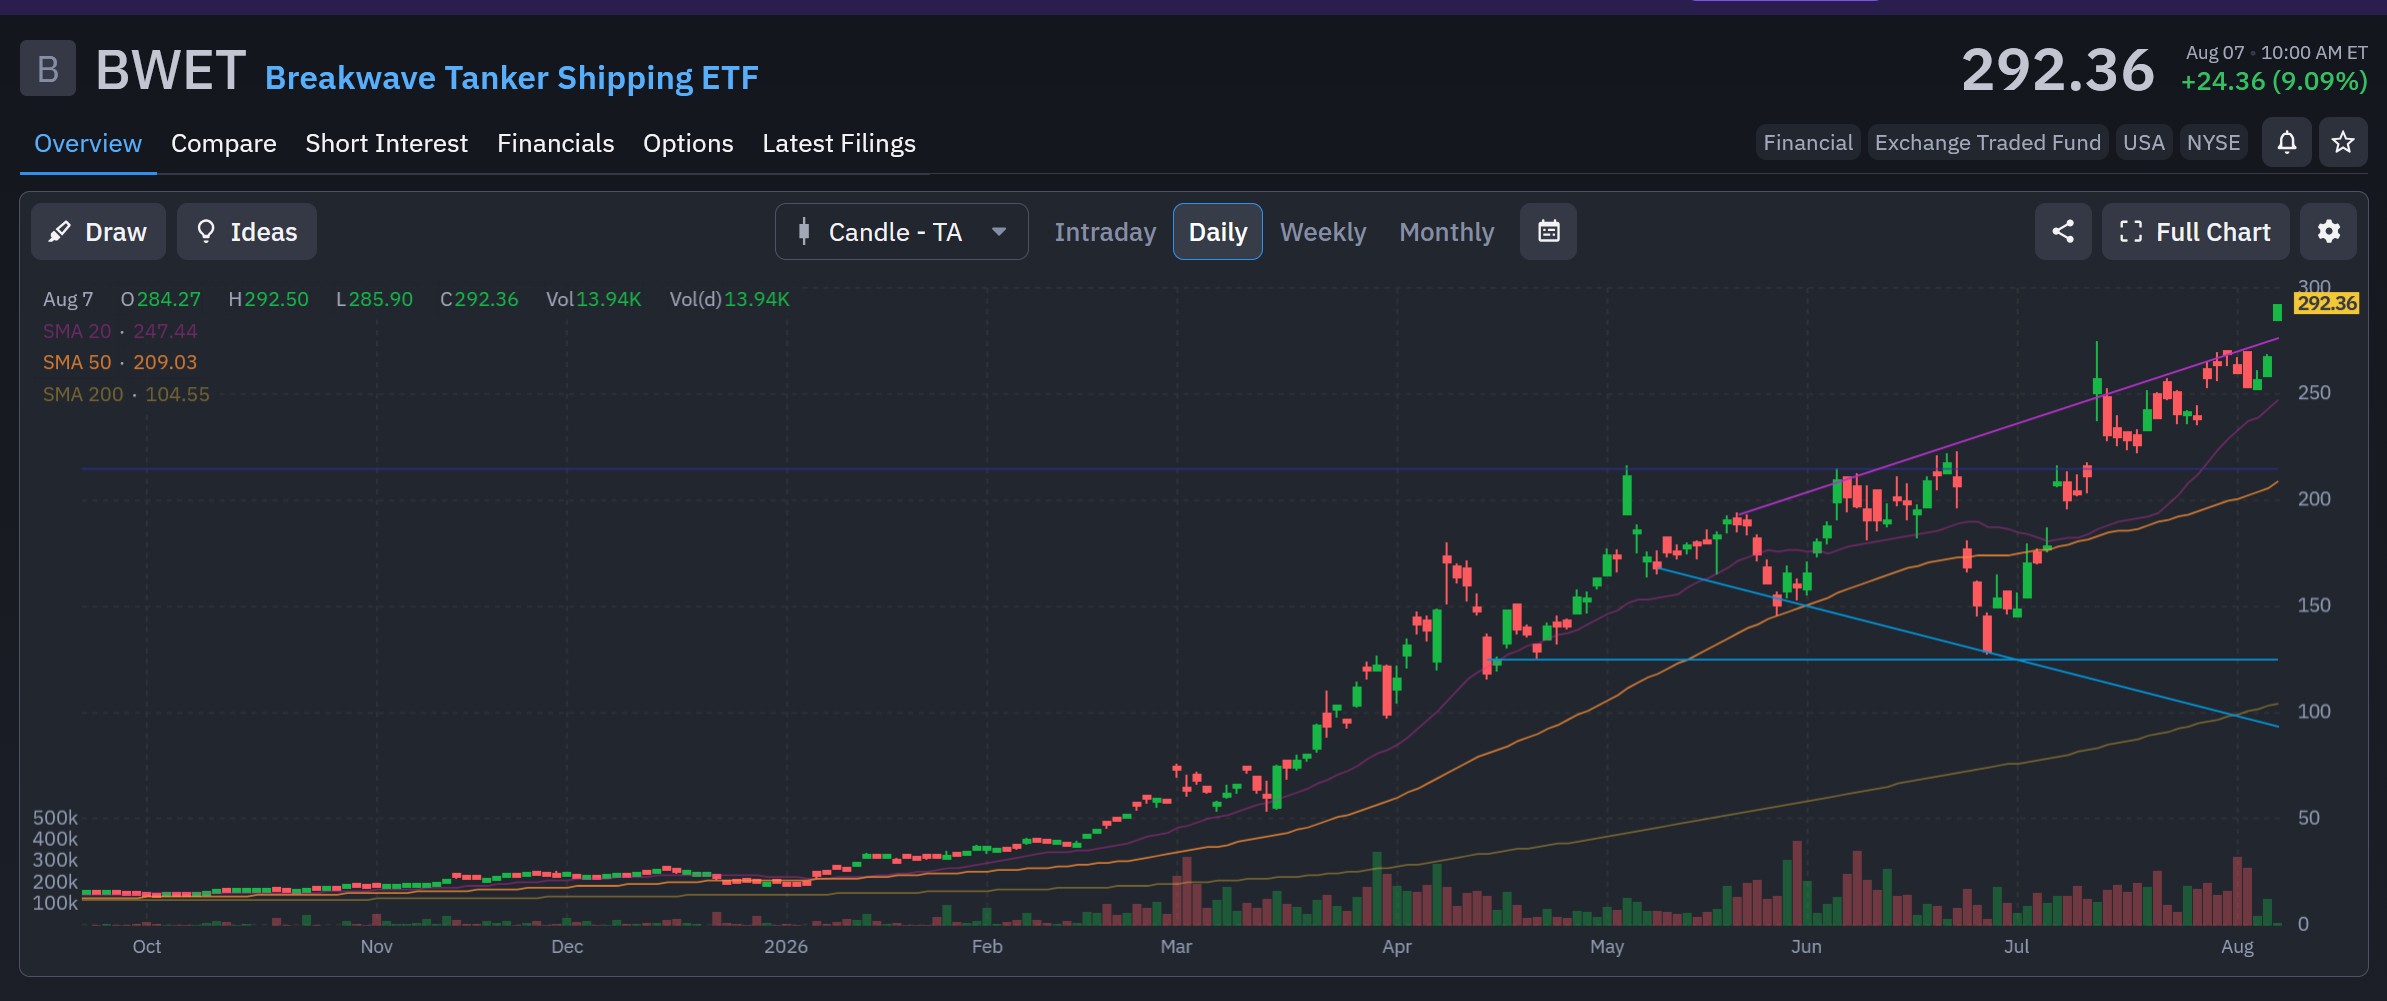Open the Short Interest tab

(386, 143)
